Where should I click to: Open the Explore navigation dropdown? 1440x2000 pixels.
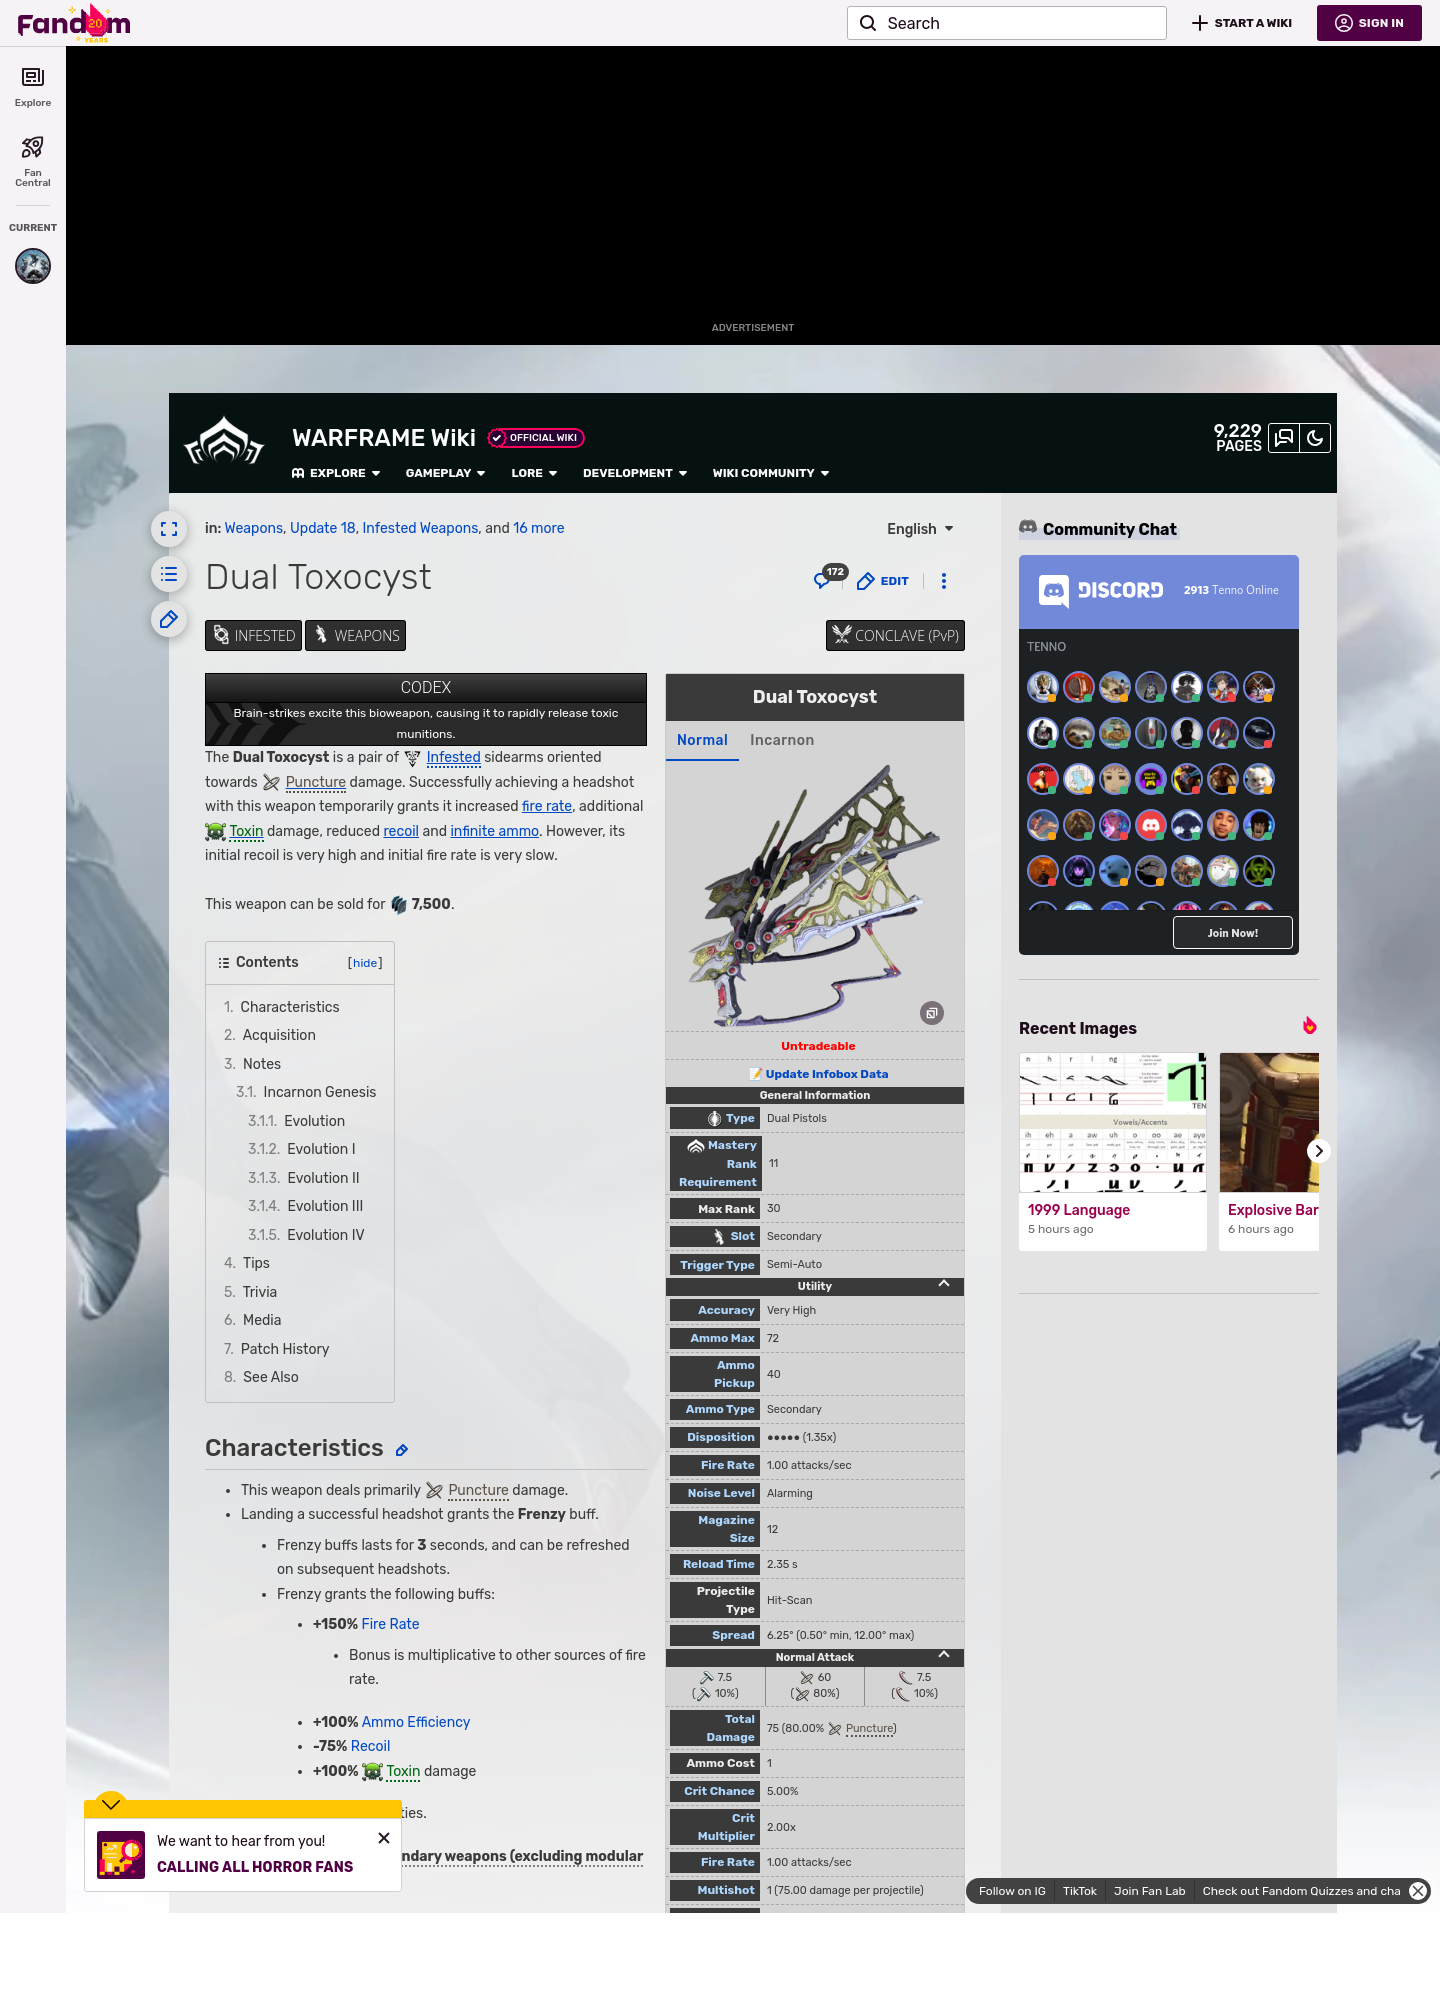coord(336,473)
